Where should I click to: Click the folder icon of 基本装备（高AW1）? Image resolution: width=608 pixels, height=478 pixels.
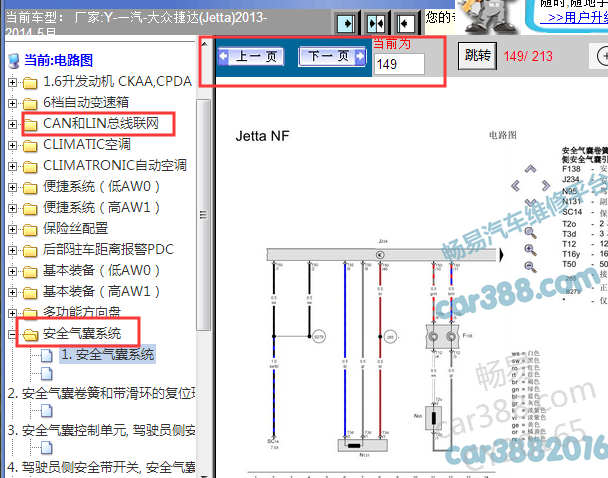(30, 292)
